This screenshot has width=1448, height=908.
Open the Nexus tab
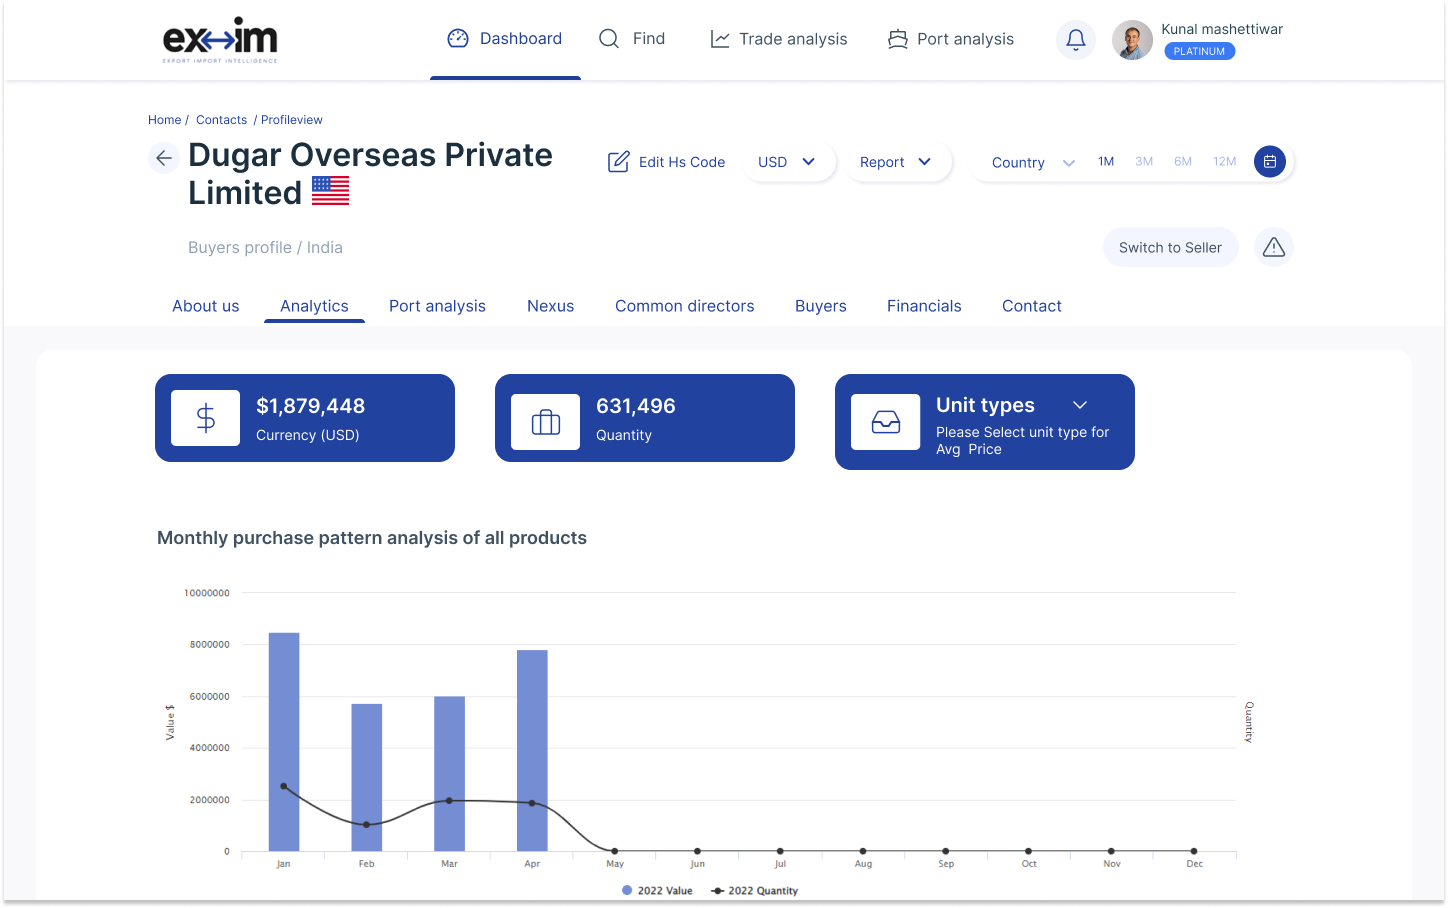[x=550, y=306]
